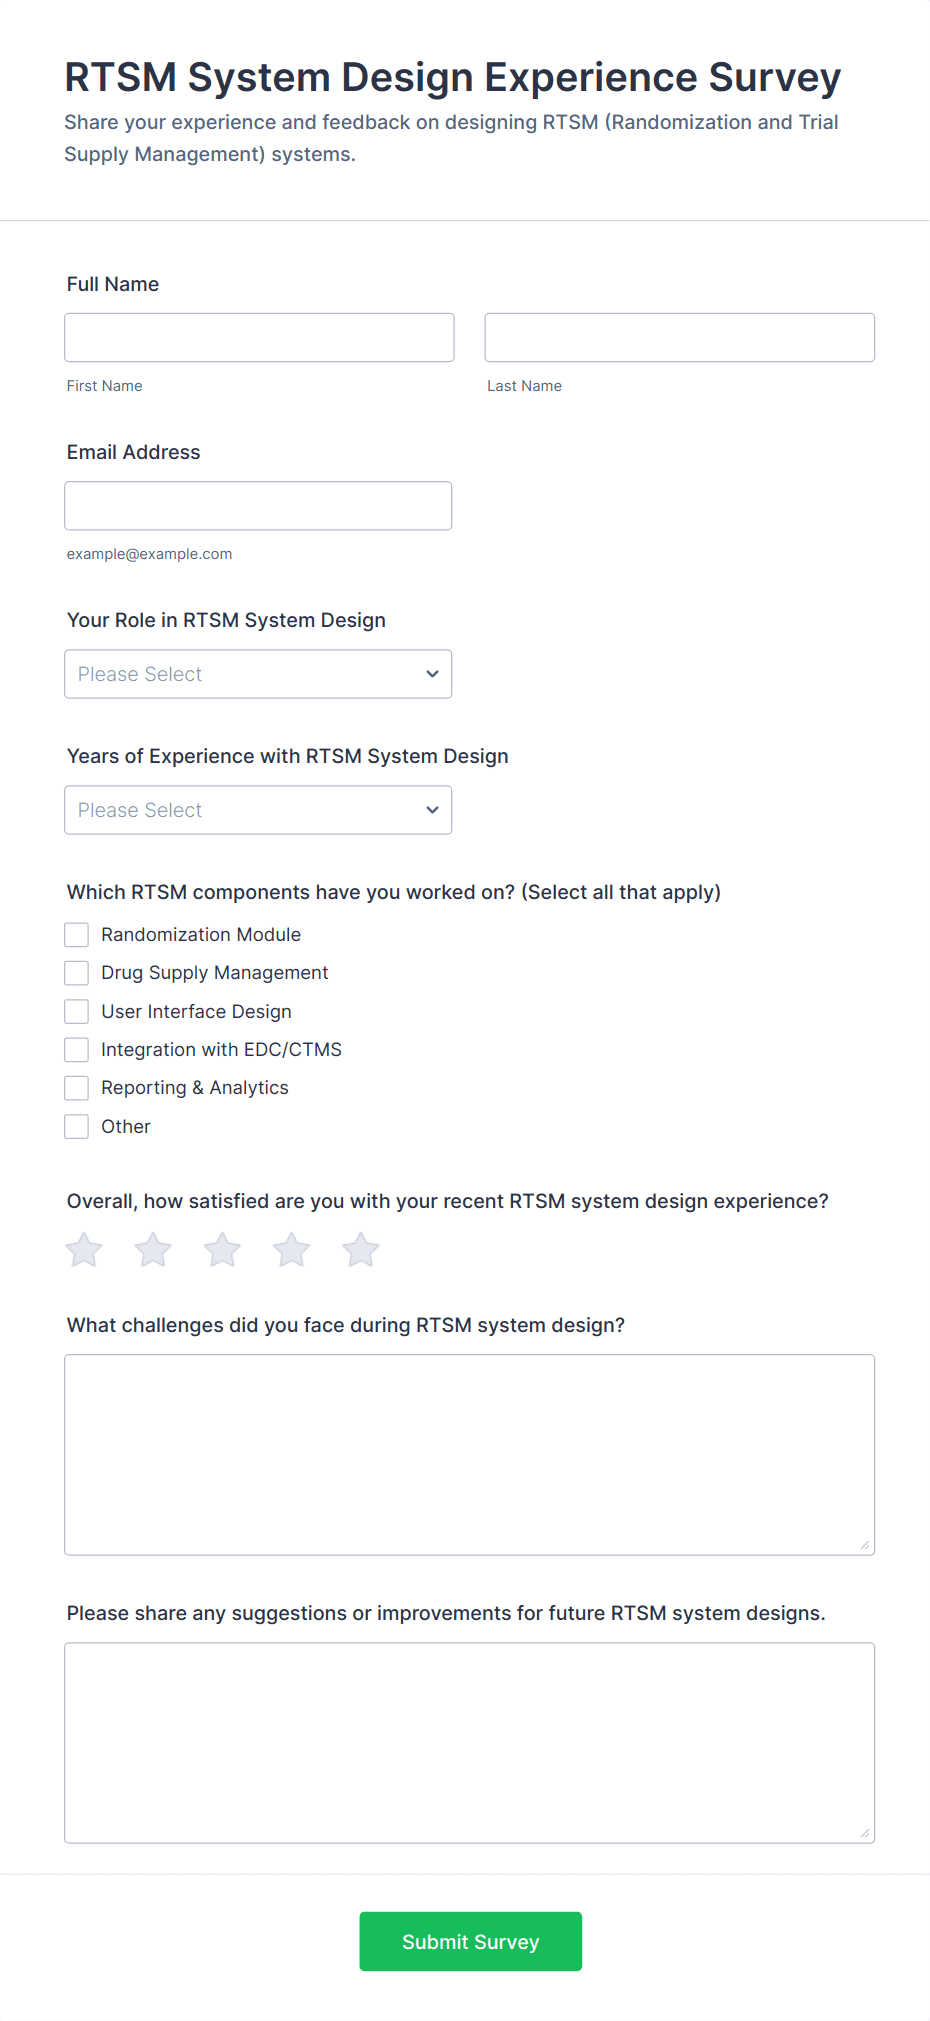Click the challenges textarea resize grip
Screen dimensions: 930x2021
pyautogui.click(x=865, y=1545)
